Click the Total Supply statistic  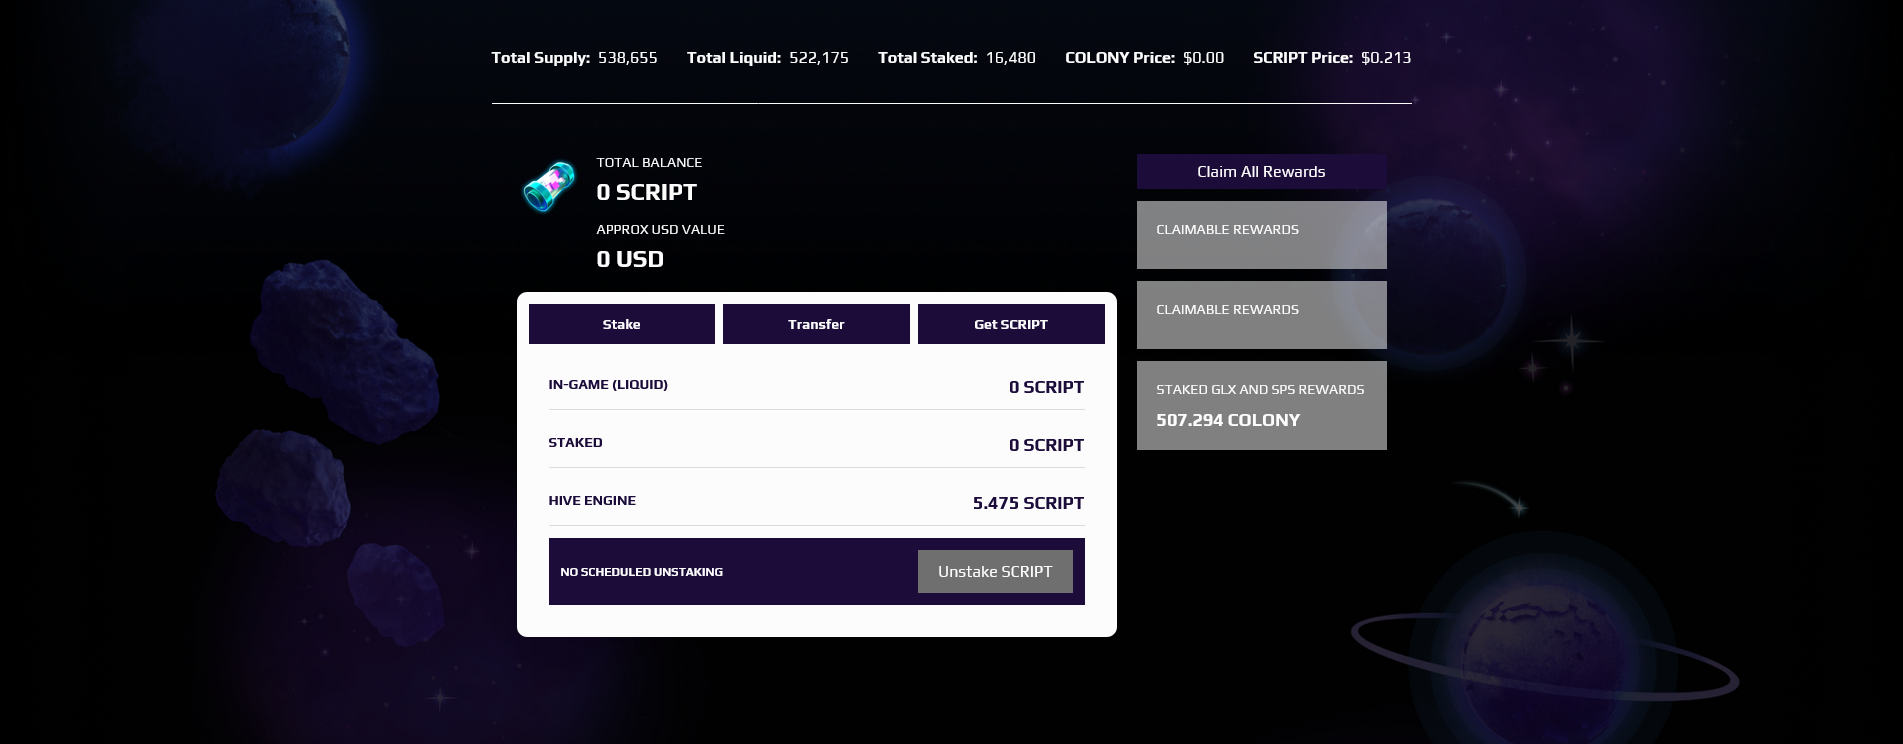click(x=574, y=58)
